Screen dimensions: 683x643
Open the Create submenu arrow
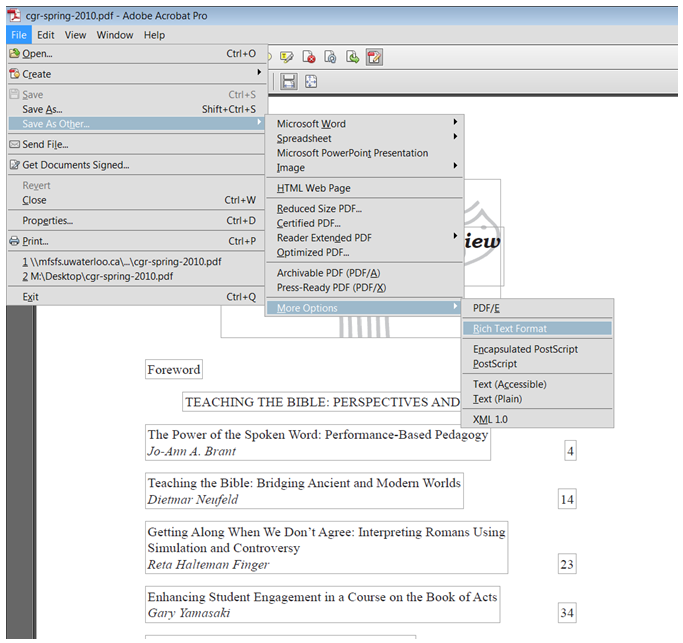point(258,74)
